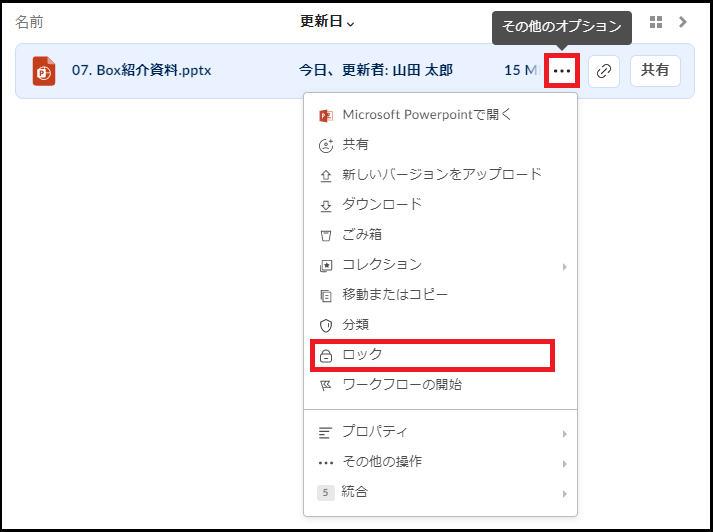Screen dimensions: 713x532
Task: Expand arrow next to コレクション
Action: (x=564, y=267)
